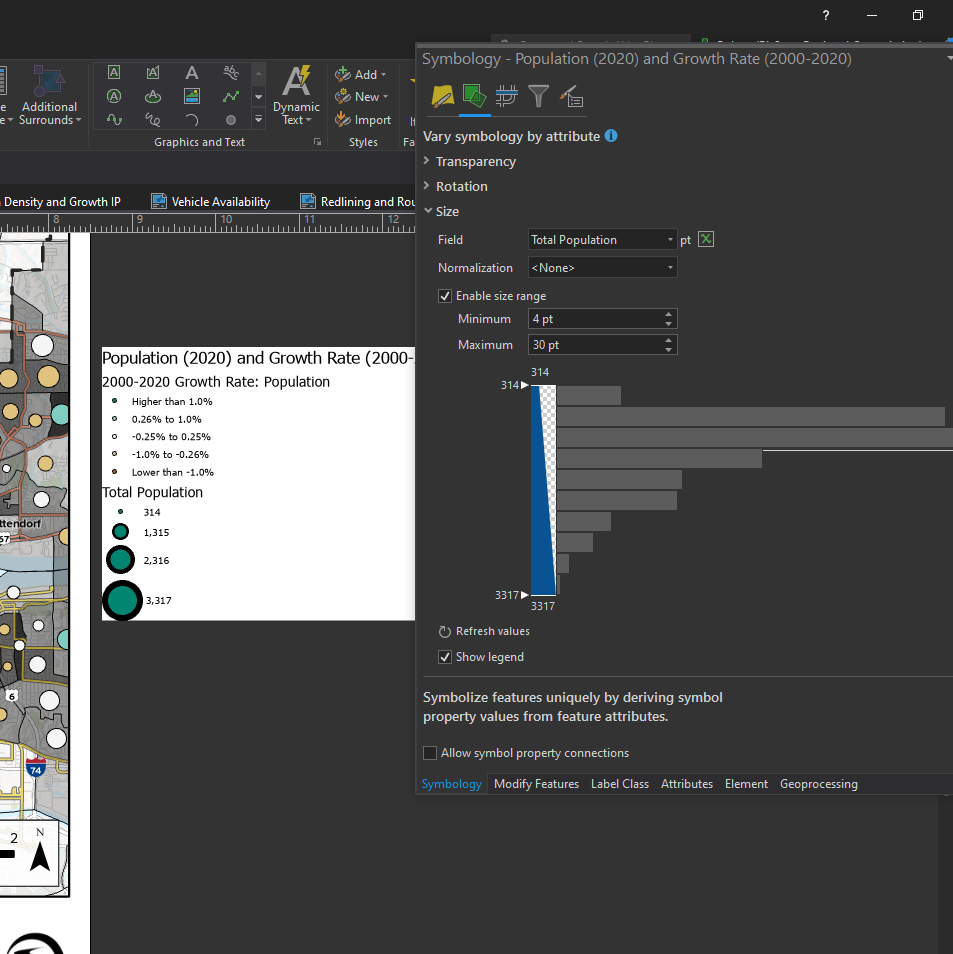Click Refresh values in the Size section
Image resolution: width=953 pixels, height=954 pixels.
click(490, 630)
